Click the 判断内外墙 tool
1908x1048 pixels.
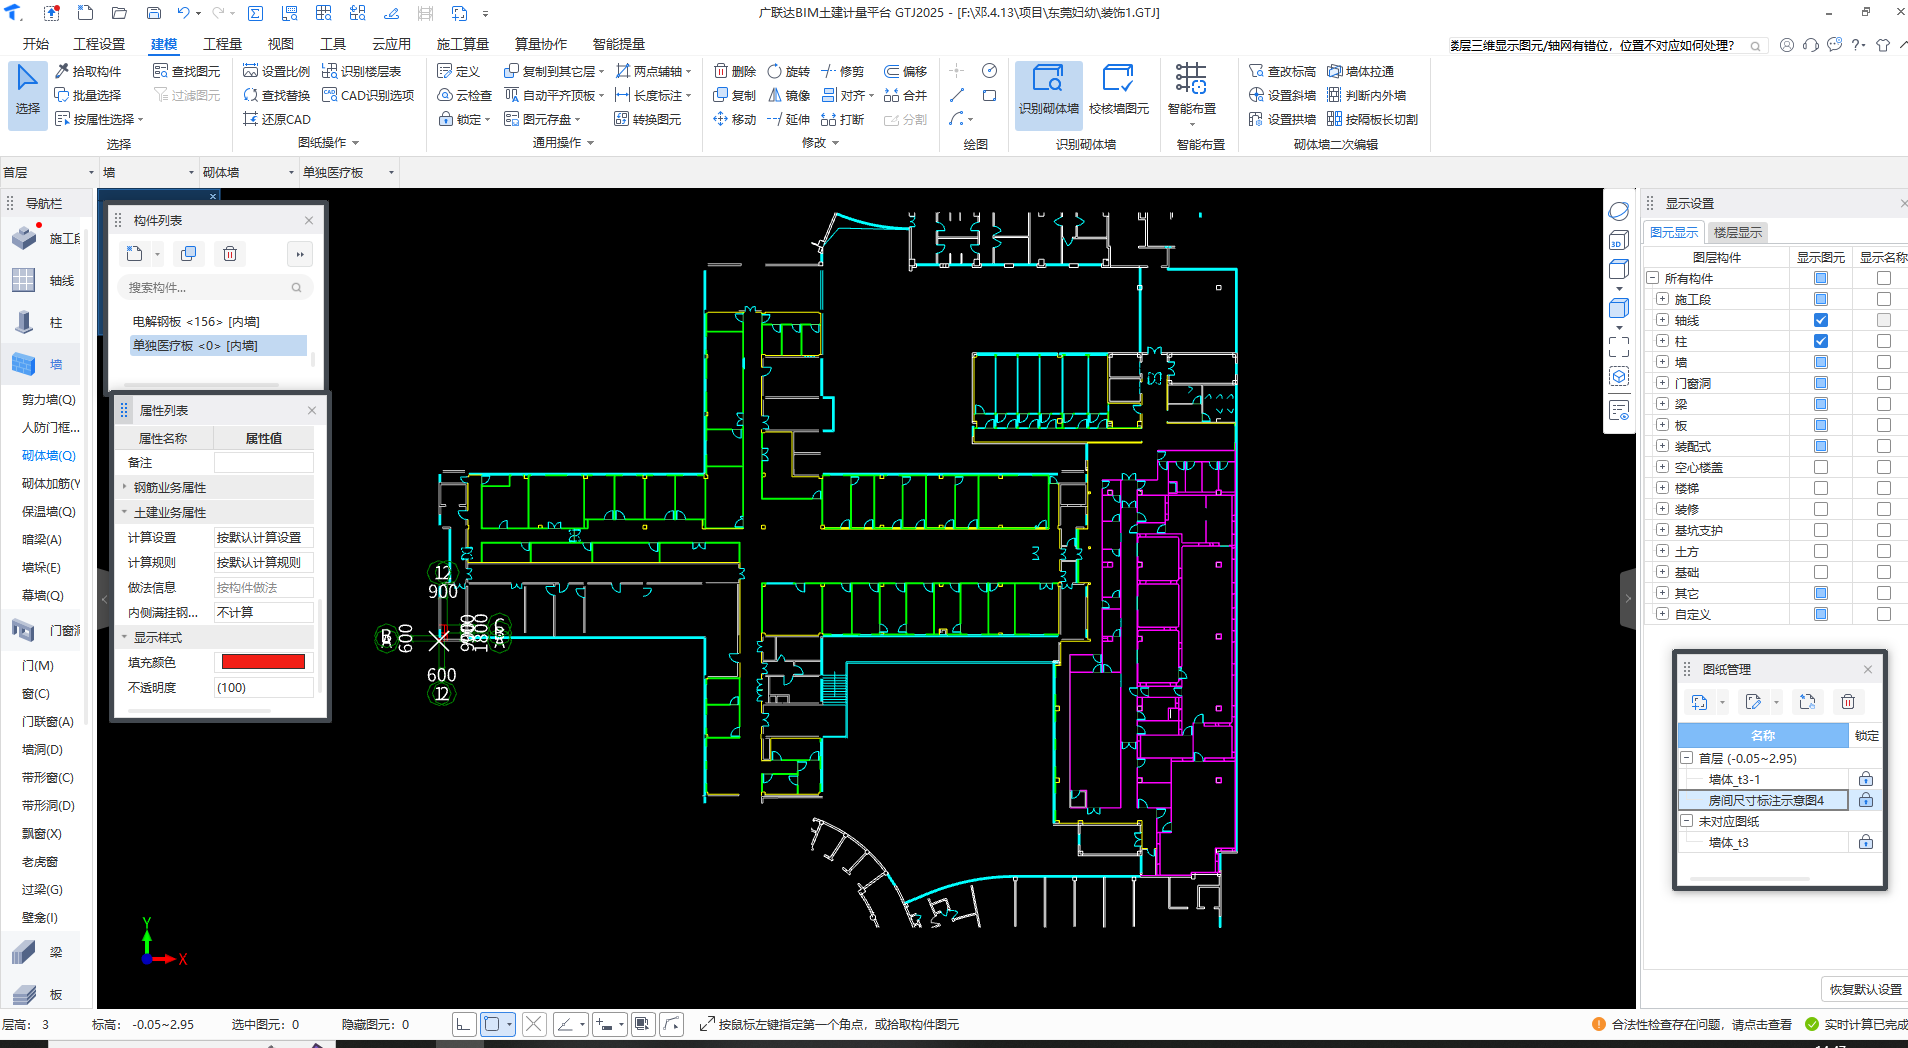1366,95
